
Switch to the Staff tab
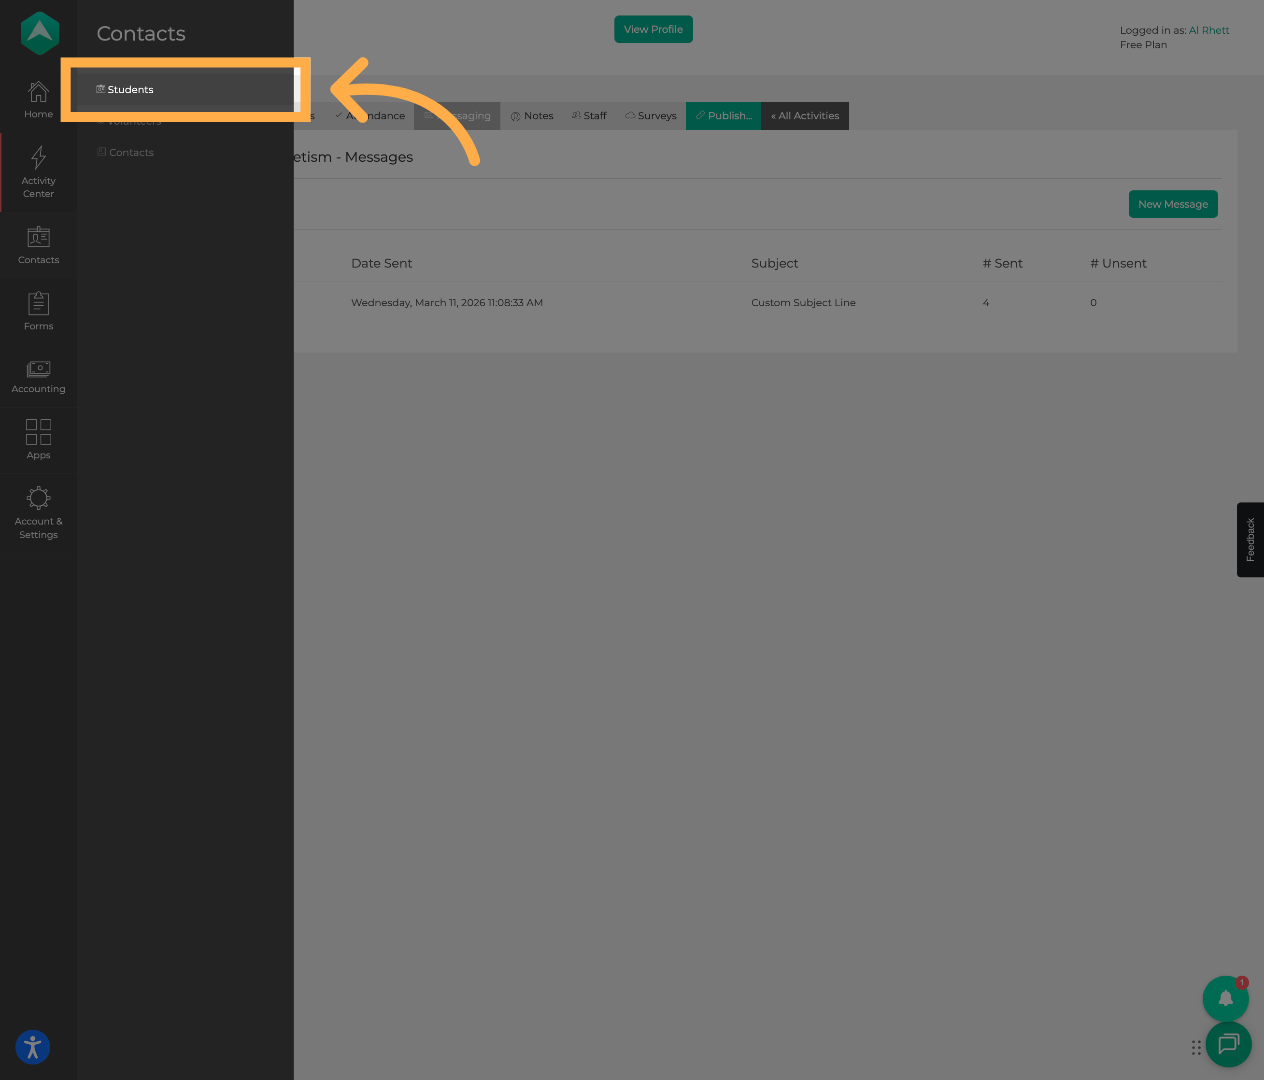click(589, 116)
